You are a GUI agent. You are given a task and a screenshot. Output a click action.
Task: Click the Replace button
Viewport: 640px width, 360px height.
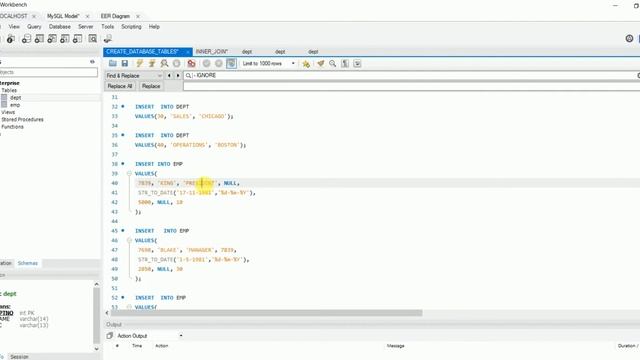coord(151,86)
